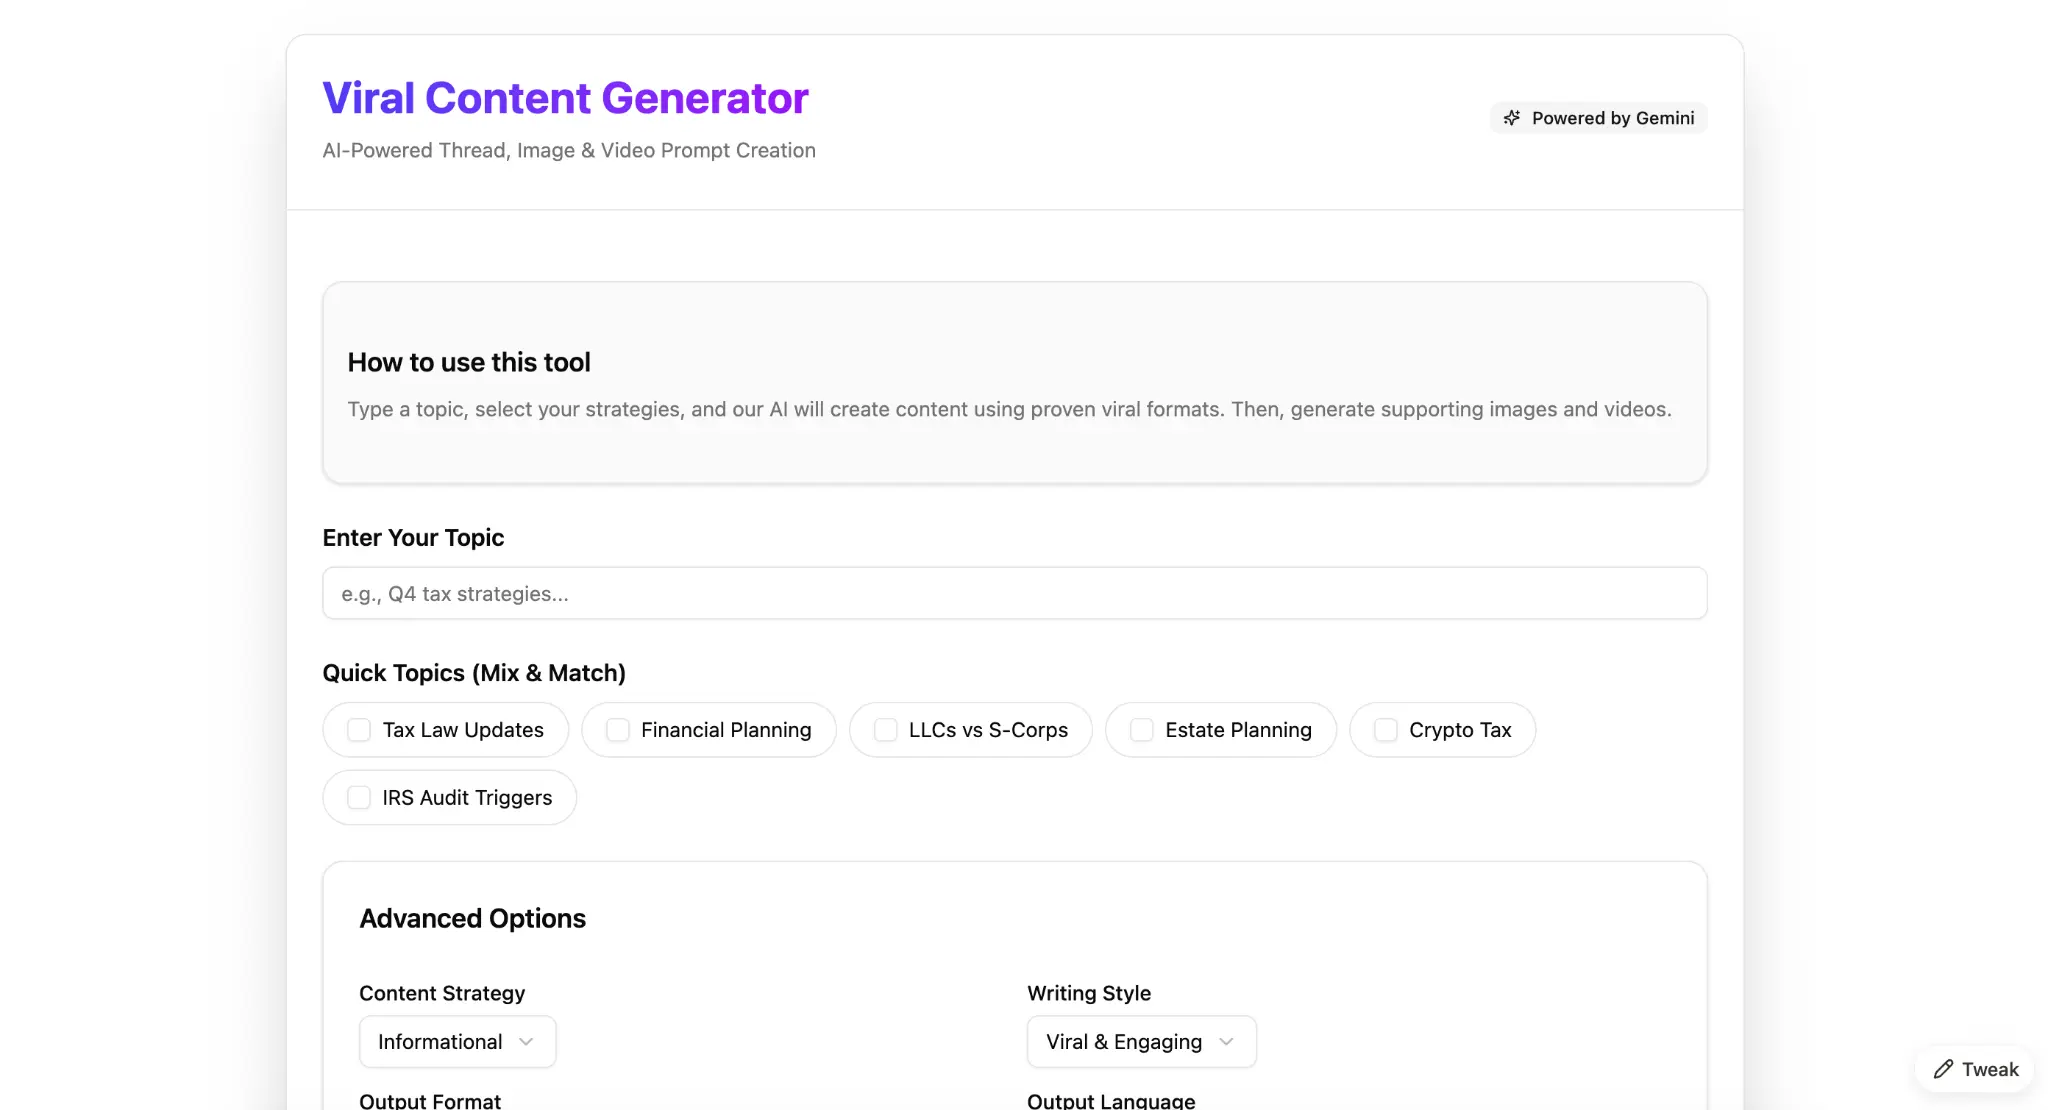Image resolution: width=2048 pixels, height=1110 pixels.
Task: Select the Estate Planning checkbox
Action: 1142,730
